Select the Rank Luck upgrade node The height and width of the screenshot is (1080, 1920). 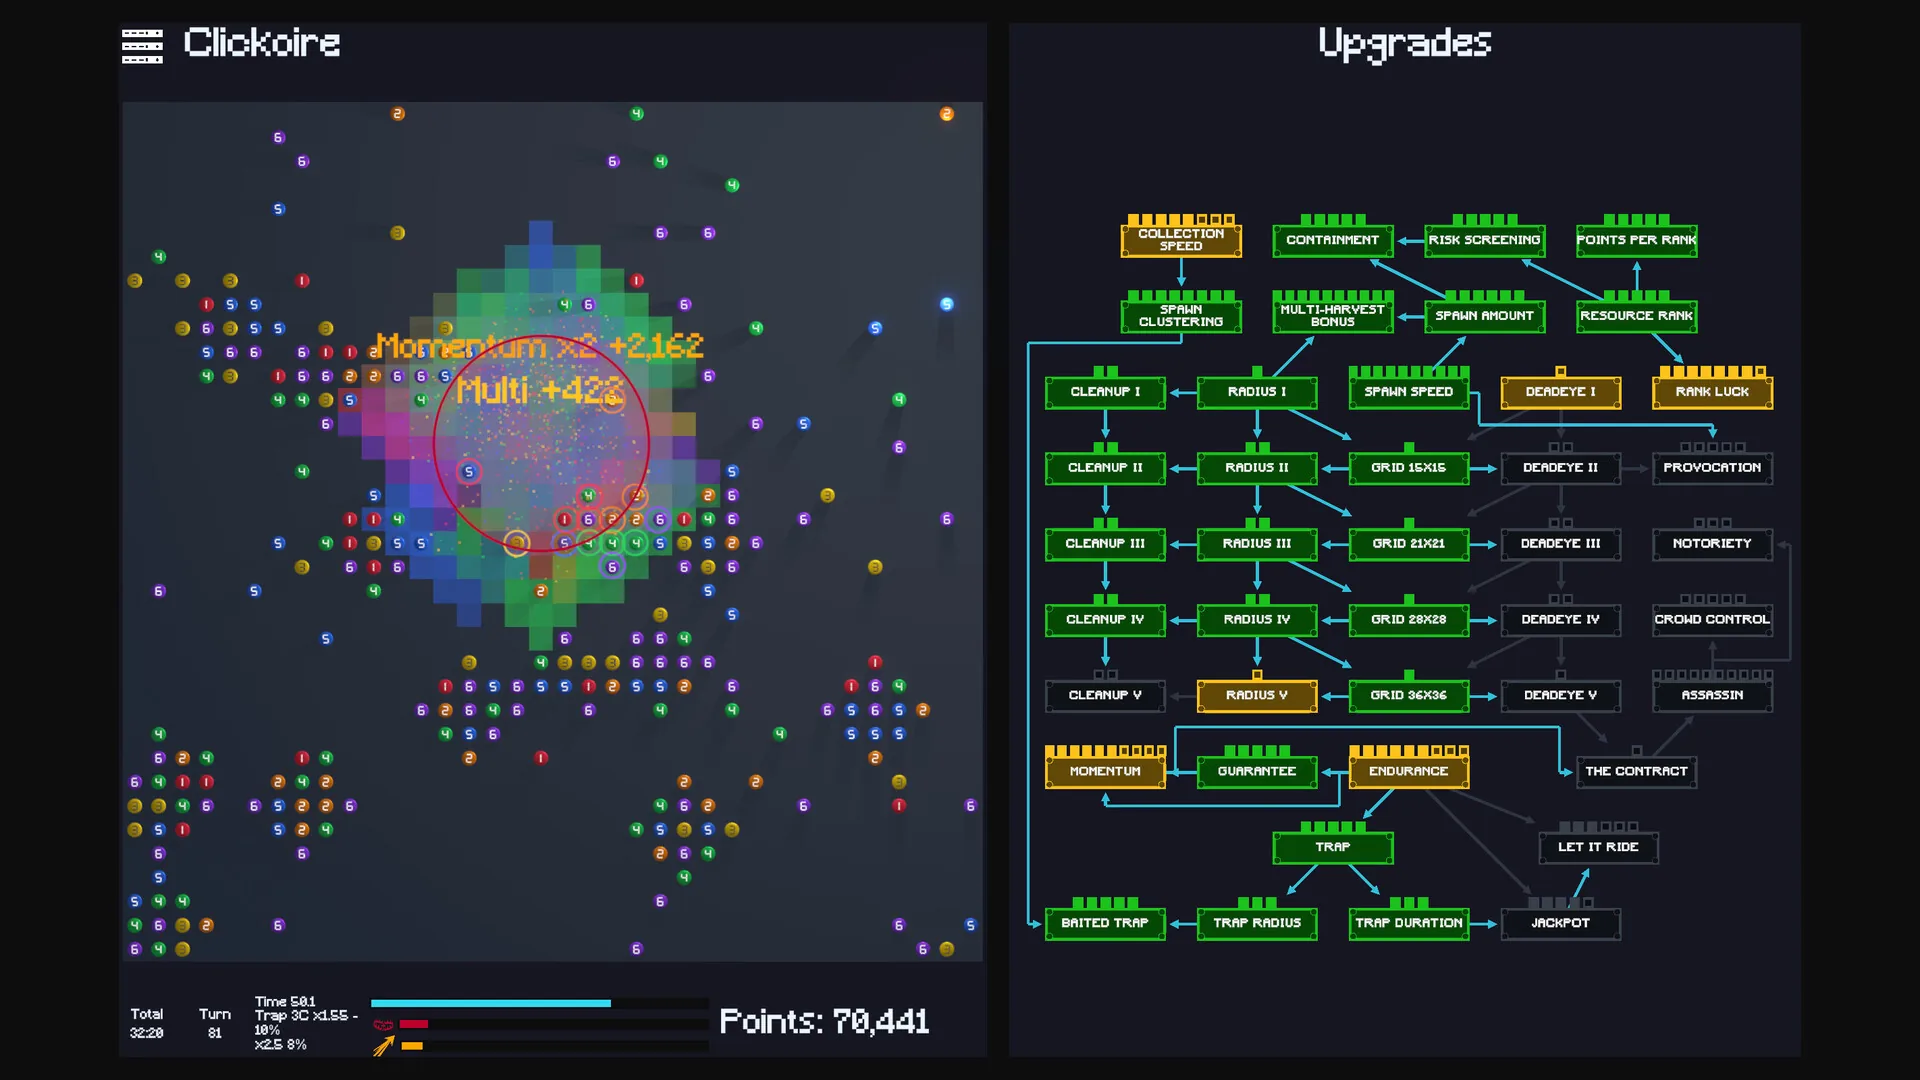pyautogui.click(x=1712, y=392)
